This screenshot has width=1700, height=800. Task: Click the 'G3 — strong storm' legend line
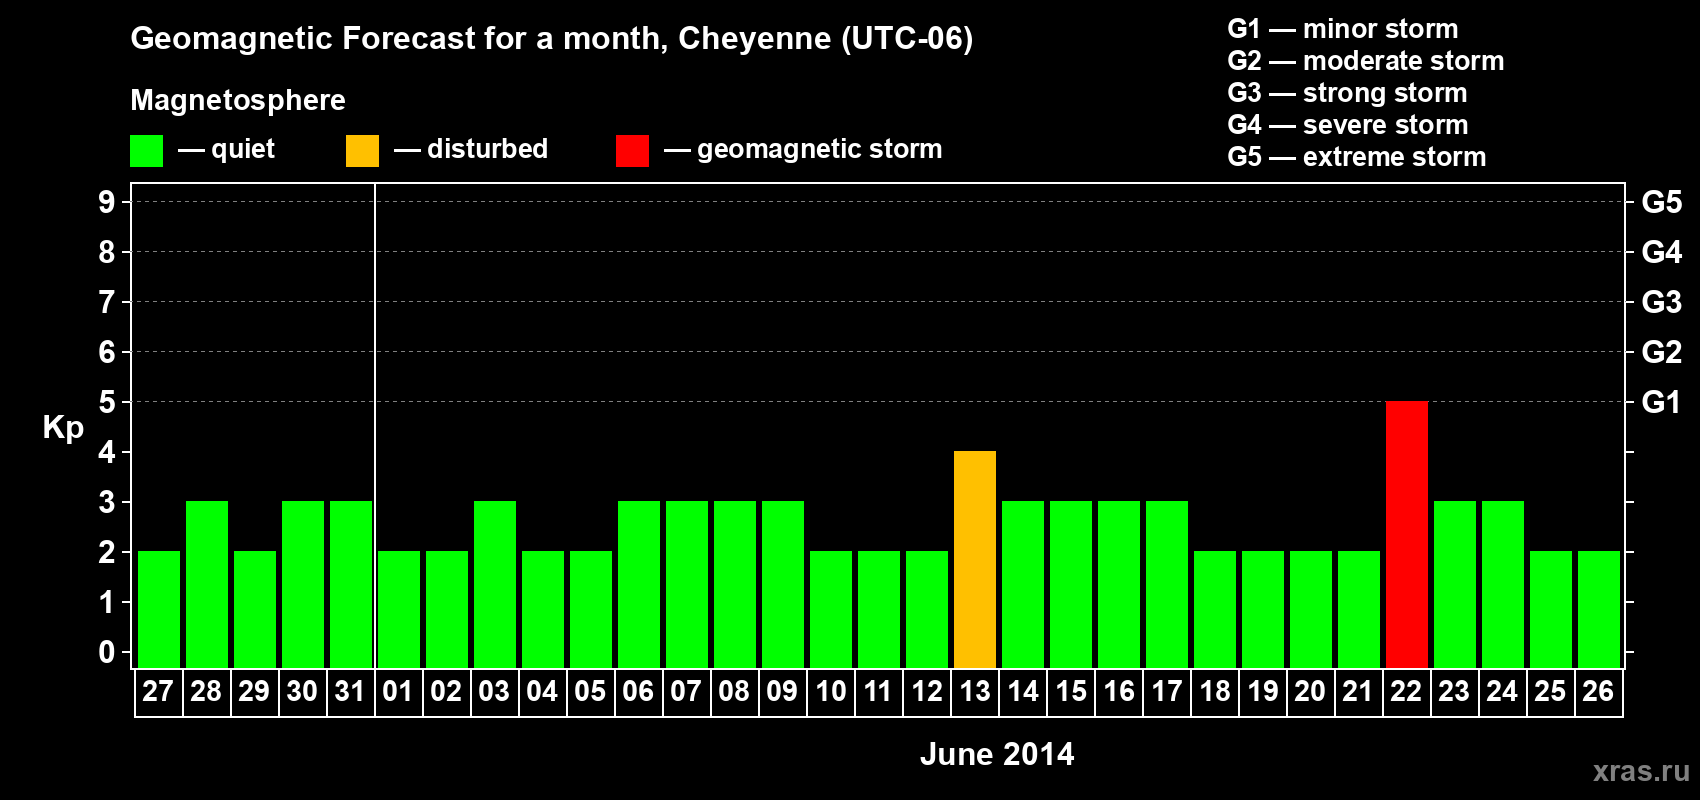click(1347, 93)
